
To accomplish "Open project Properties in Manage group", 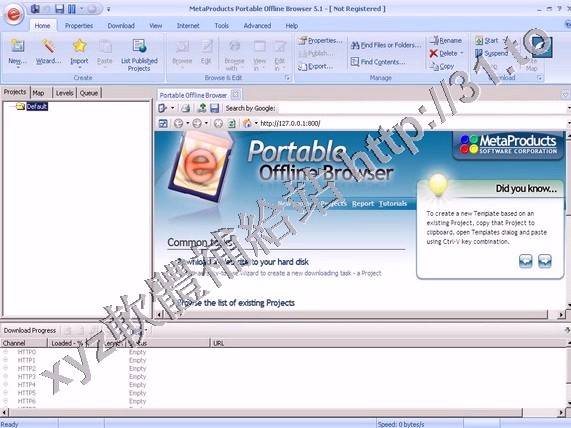I will pyautogui.click(x=320, y=40).
